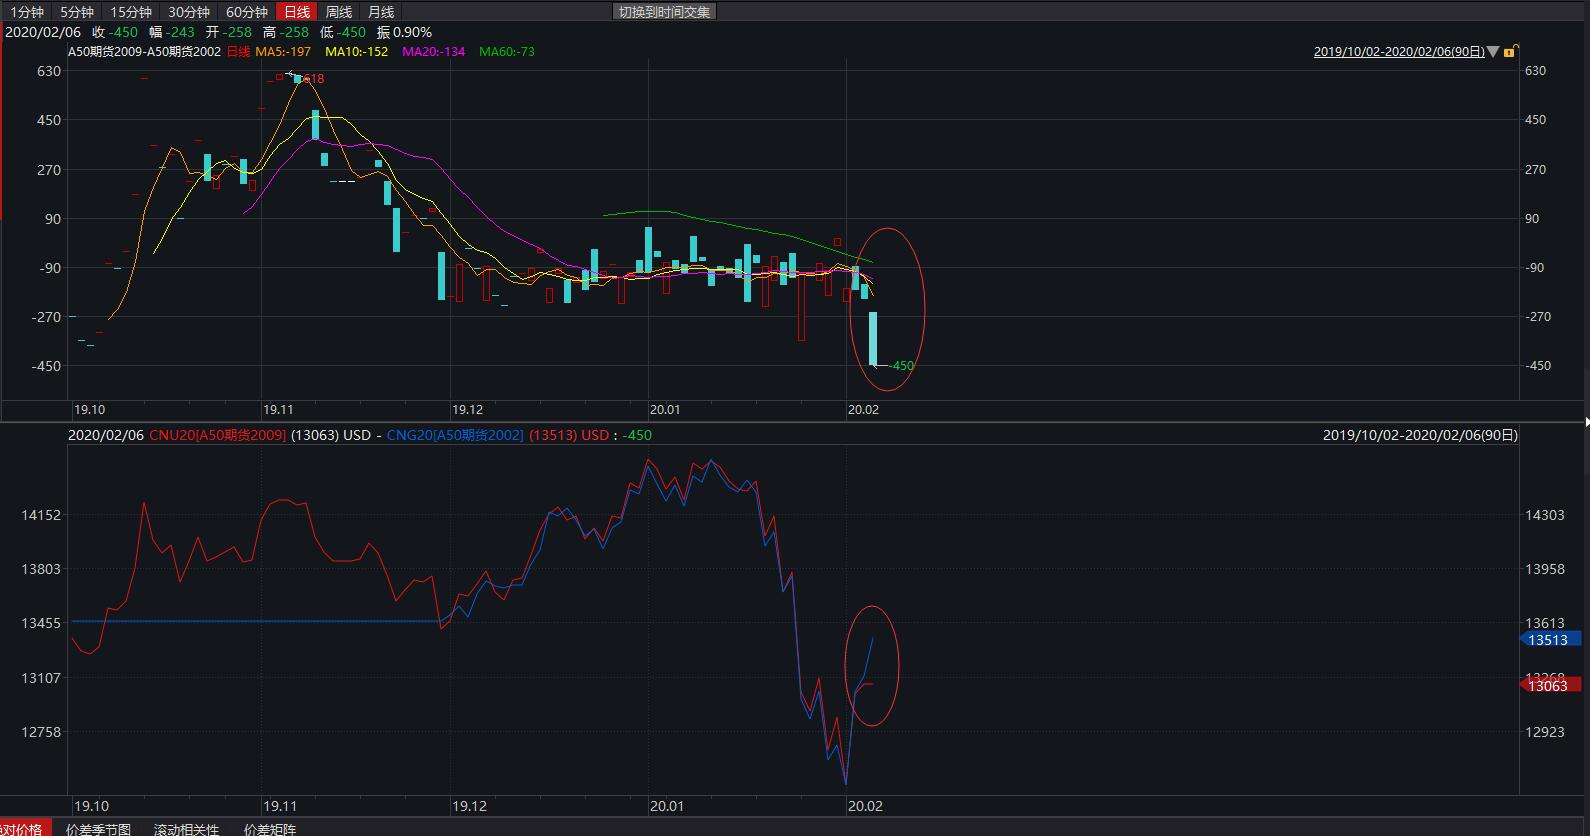The width and height of the screenshot is (1590, 836).
Task: Switch to the 5分钟 period tab
Action: click(77, 12)
